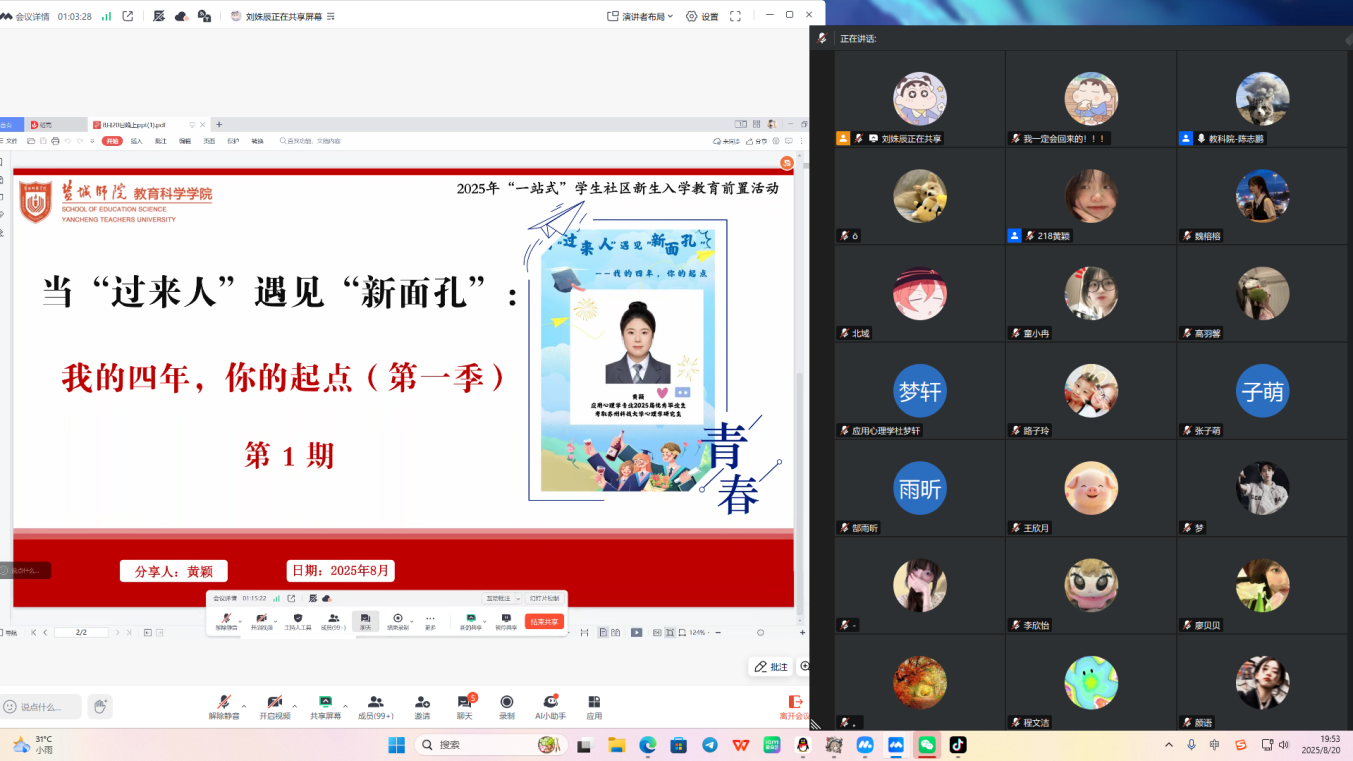Click the 说点什么 message input field

click(x=45, y=707)
